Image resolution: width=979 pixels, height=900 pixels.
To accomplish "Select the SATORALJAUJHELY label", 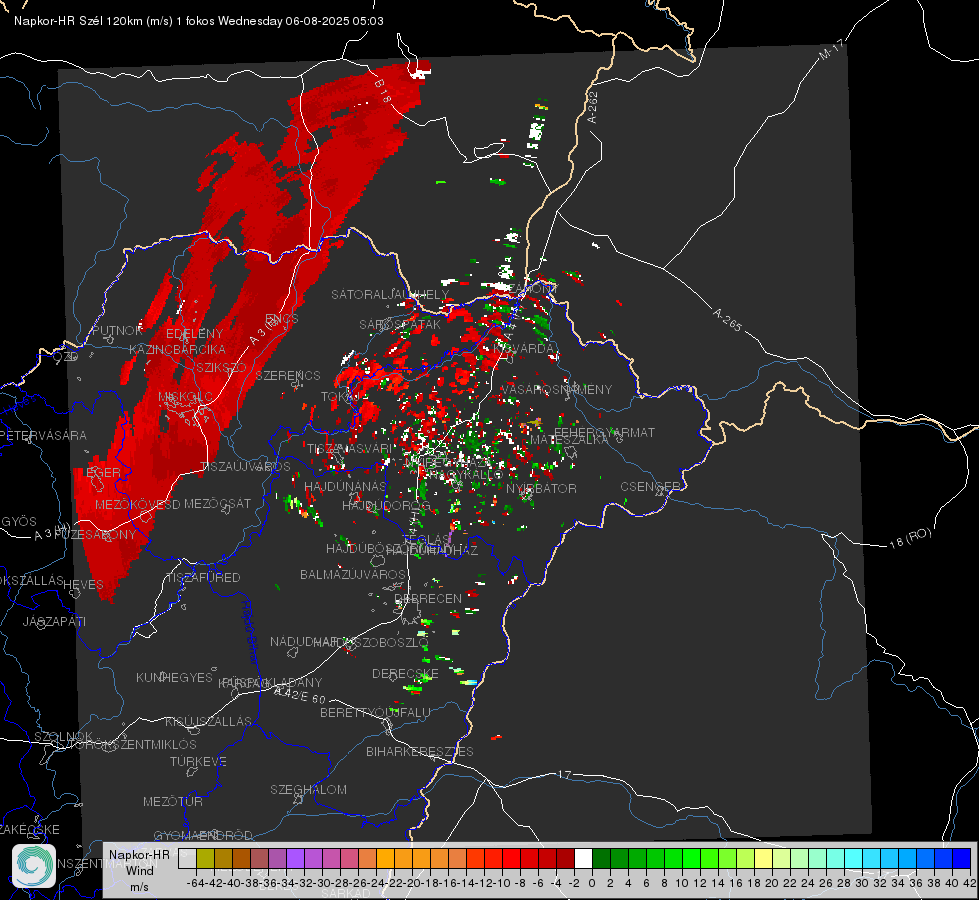I will point(390,294).
